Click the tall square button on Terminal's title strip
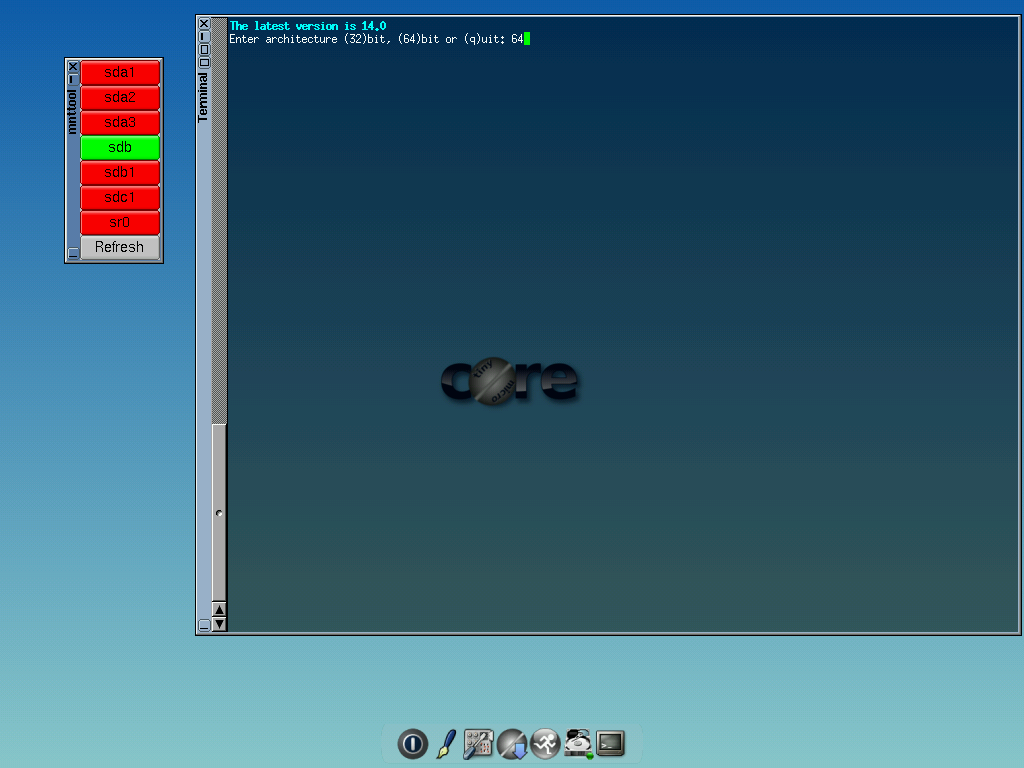The height and width of the screenshot is (768, 1024). point(204,50)
